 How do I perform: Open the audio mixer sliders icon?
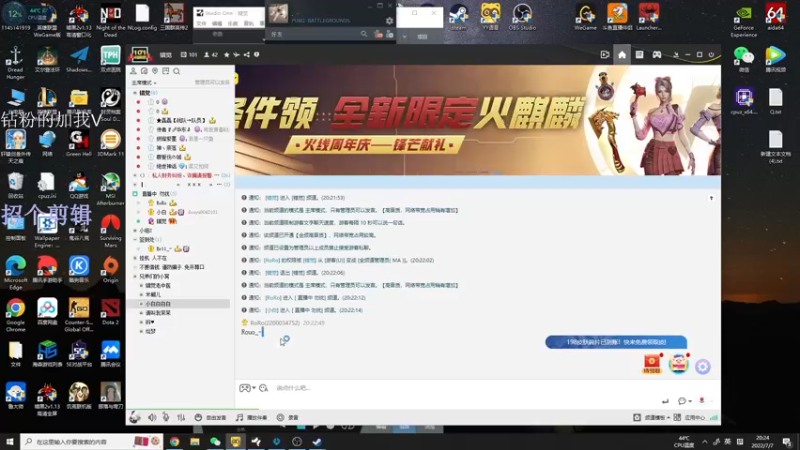click(x=181, y=417)
